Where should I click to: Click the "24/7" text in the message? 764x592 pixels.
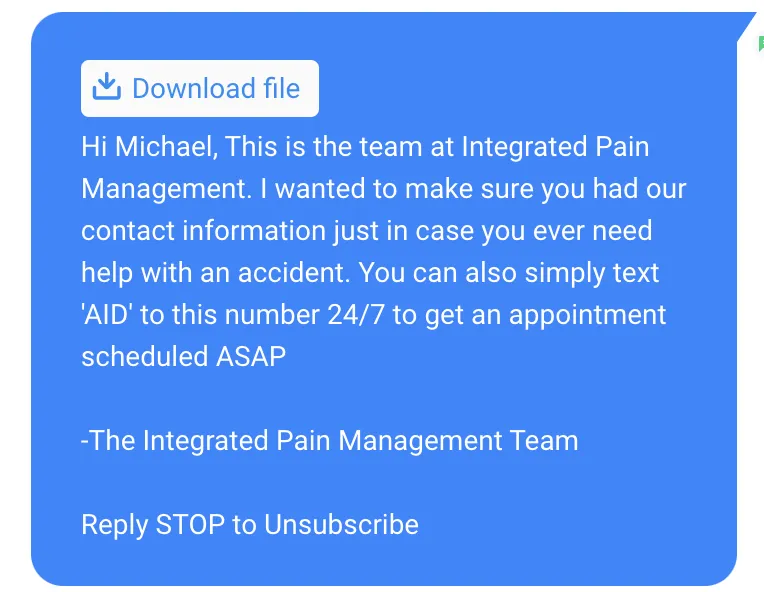tap(356, 314)
